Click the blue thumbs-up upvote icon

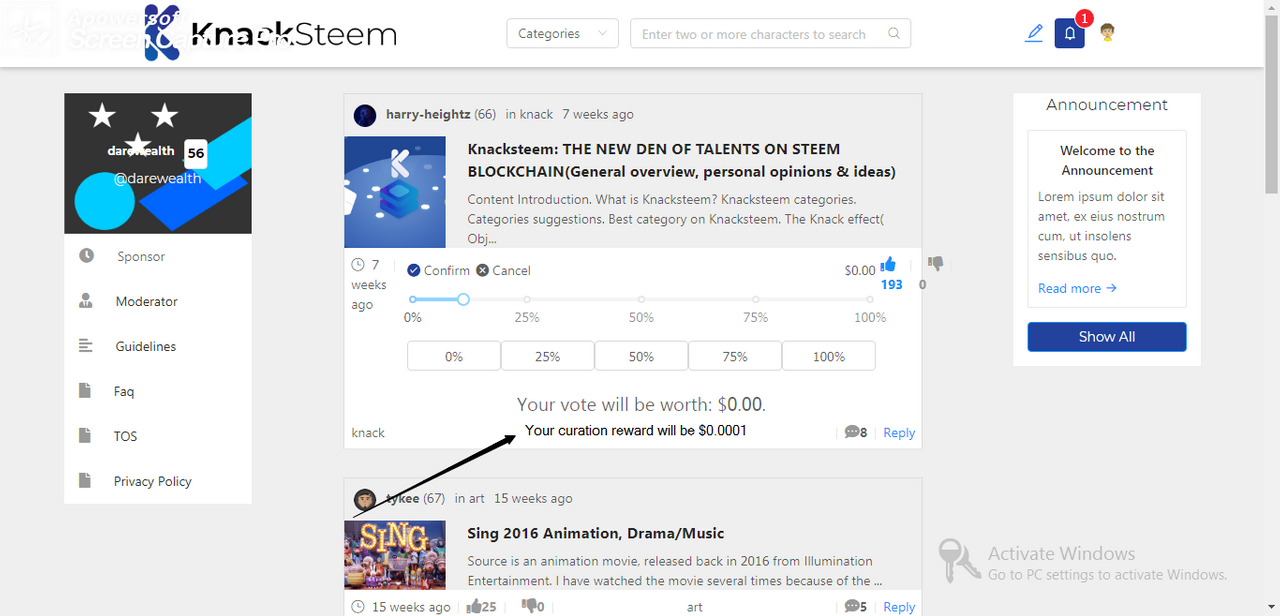[888, 264]
